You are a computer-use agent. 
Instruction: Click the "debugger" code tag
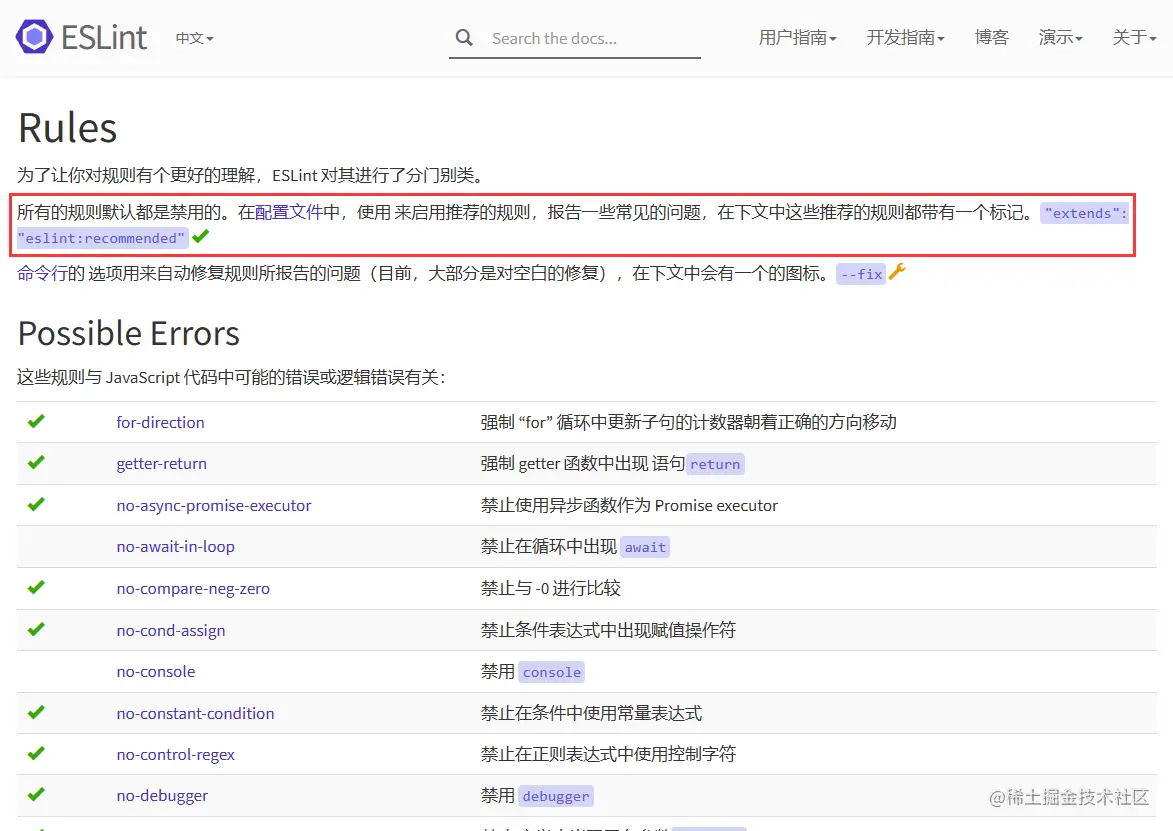click(556, 796)
